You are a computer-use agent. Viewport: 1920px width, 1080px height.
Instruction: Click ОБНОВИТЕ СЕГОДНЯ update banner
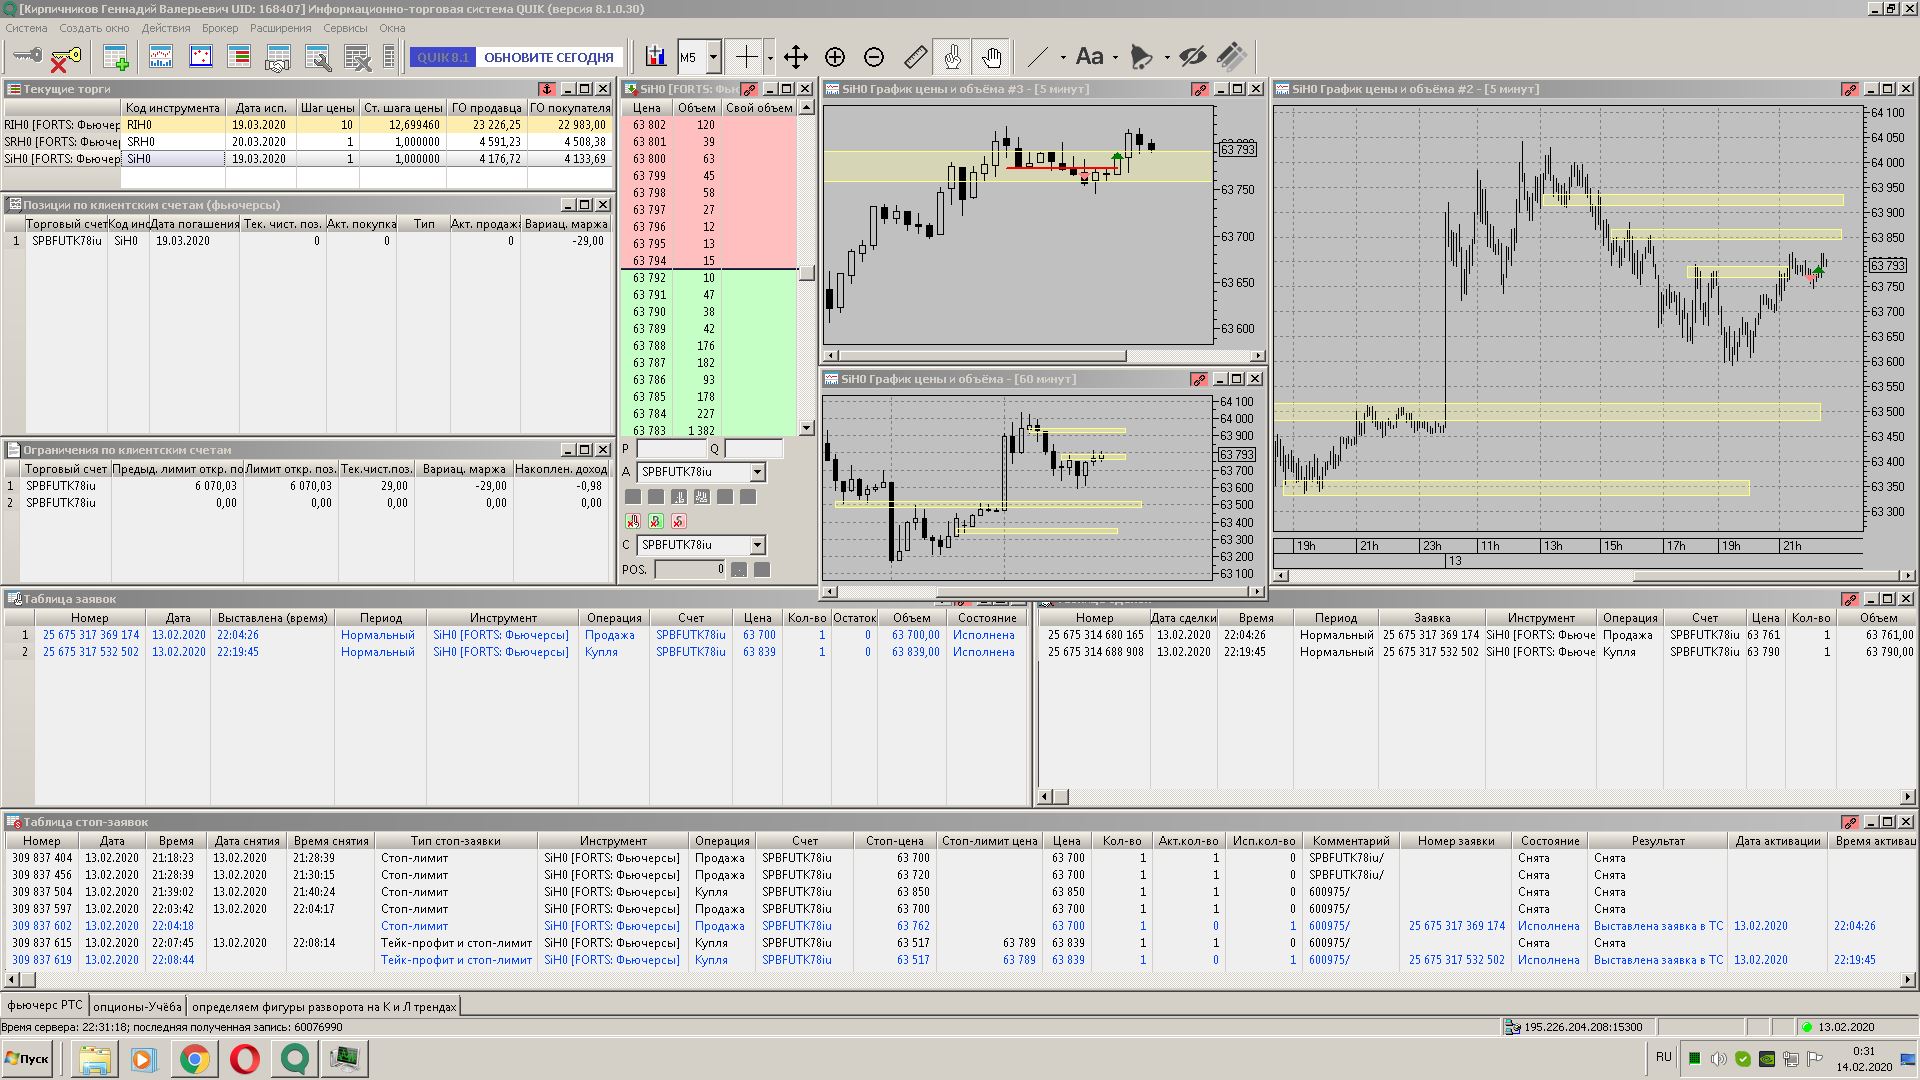point(548,57)
